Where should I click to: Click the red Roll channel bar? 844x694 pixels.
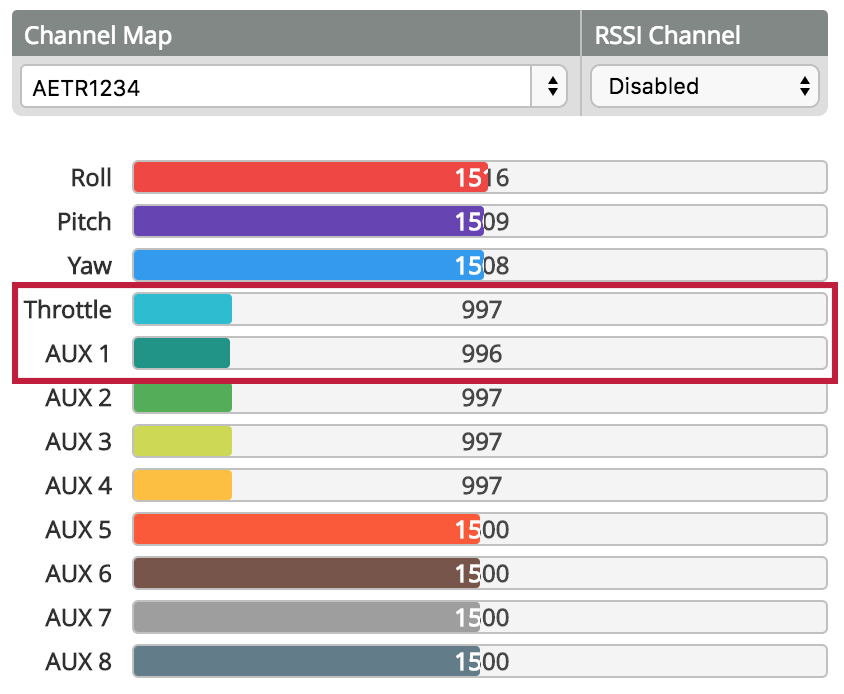(310, 178)
